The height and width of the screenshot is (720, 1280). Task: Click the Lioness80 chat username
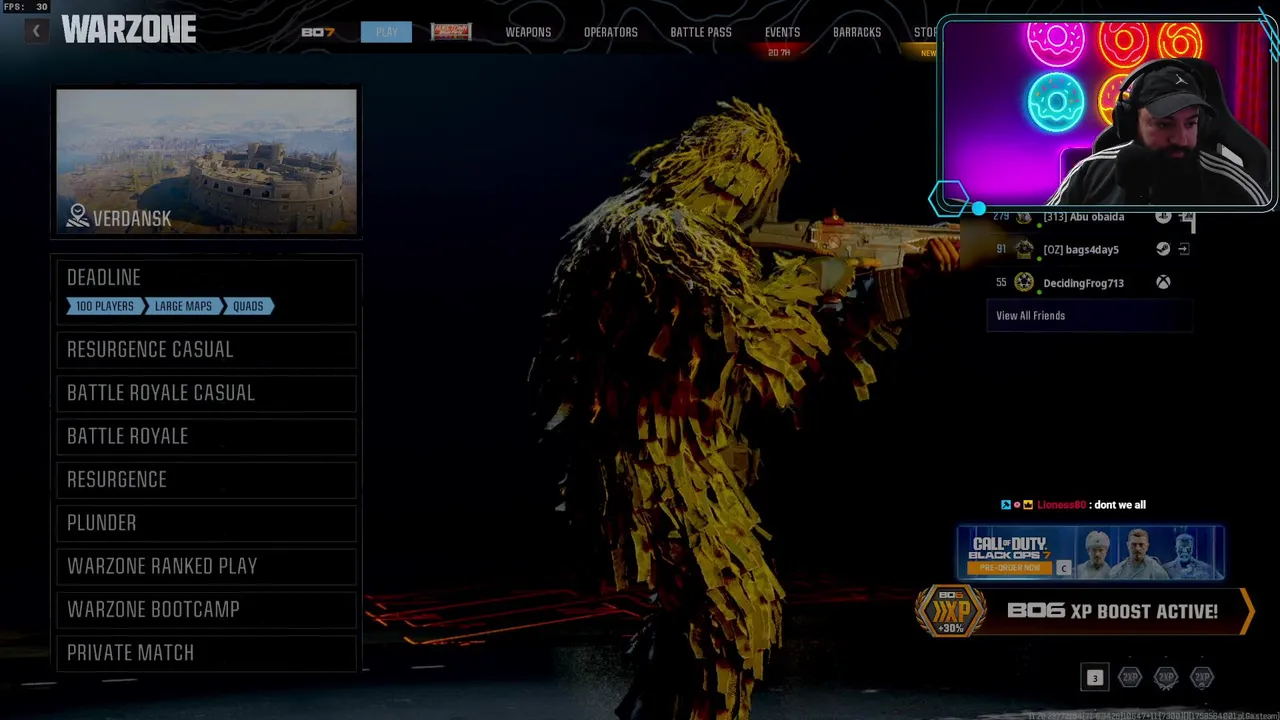coord(1061,505)
